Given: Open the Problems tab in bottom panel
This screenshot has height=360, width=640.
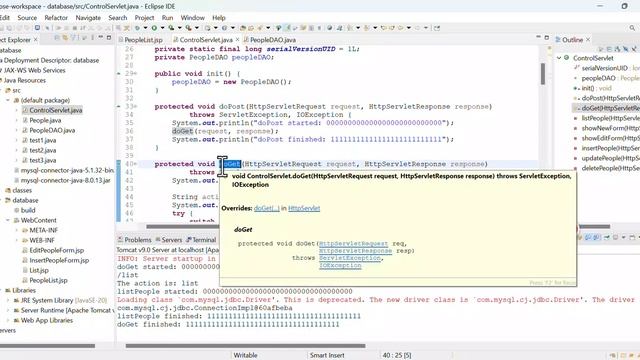Looking at the screenshot, I should pyautogui.click(x=134, y=240).
